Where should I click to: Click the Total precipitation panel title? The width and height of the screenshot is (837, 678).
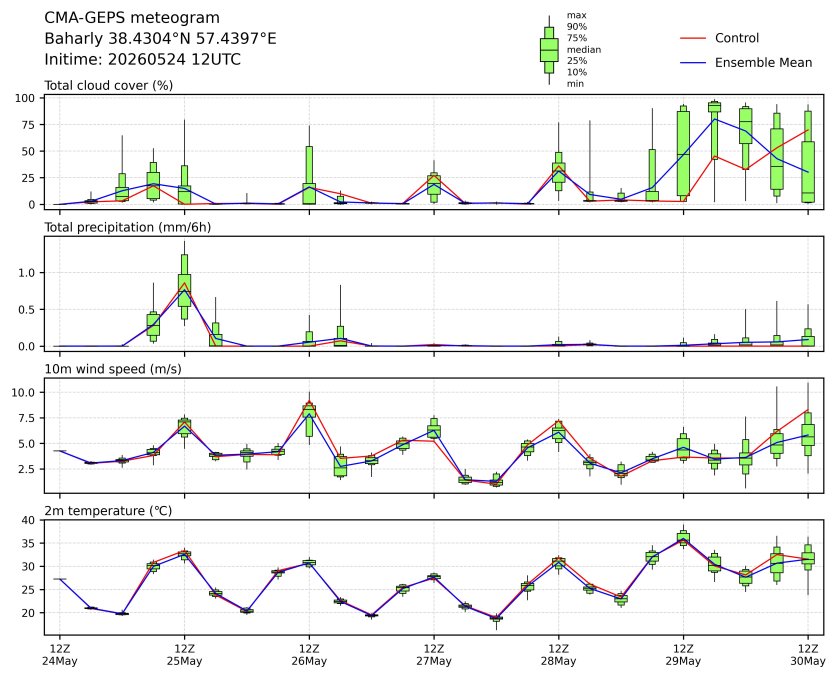click(x=128, y=227)
